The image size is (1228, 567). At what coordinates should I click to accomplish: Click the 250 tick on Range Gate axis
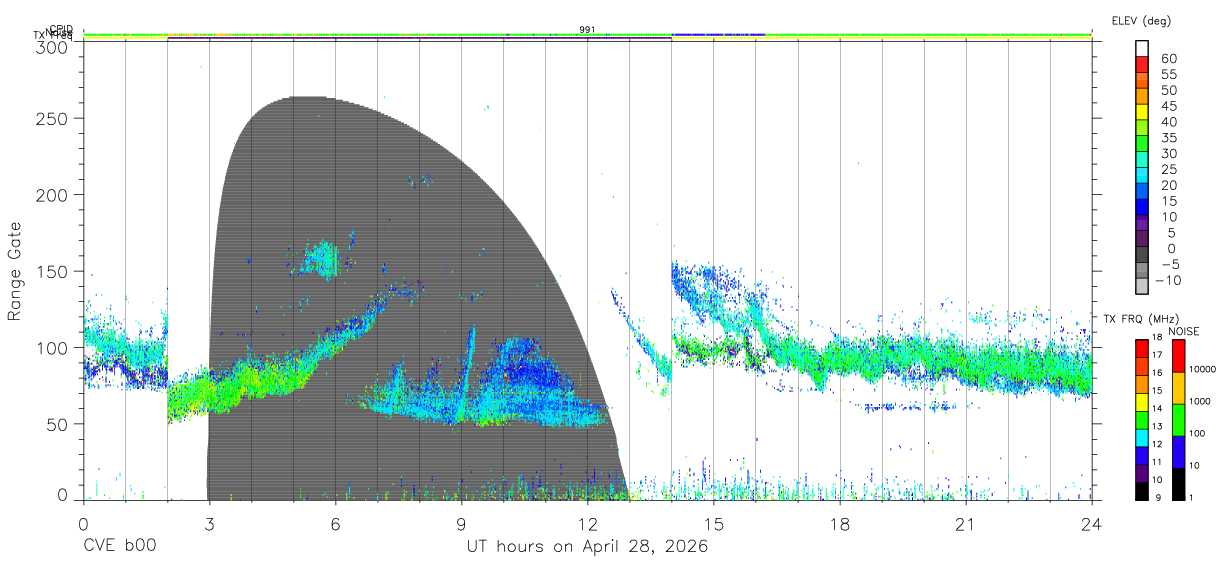[x=53, y=118]
